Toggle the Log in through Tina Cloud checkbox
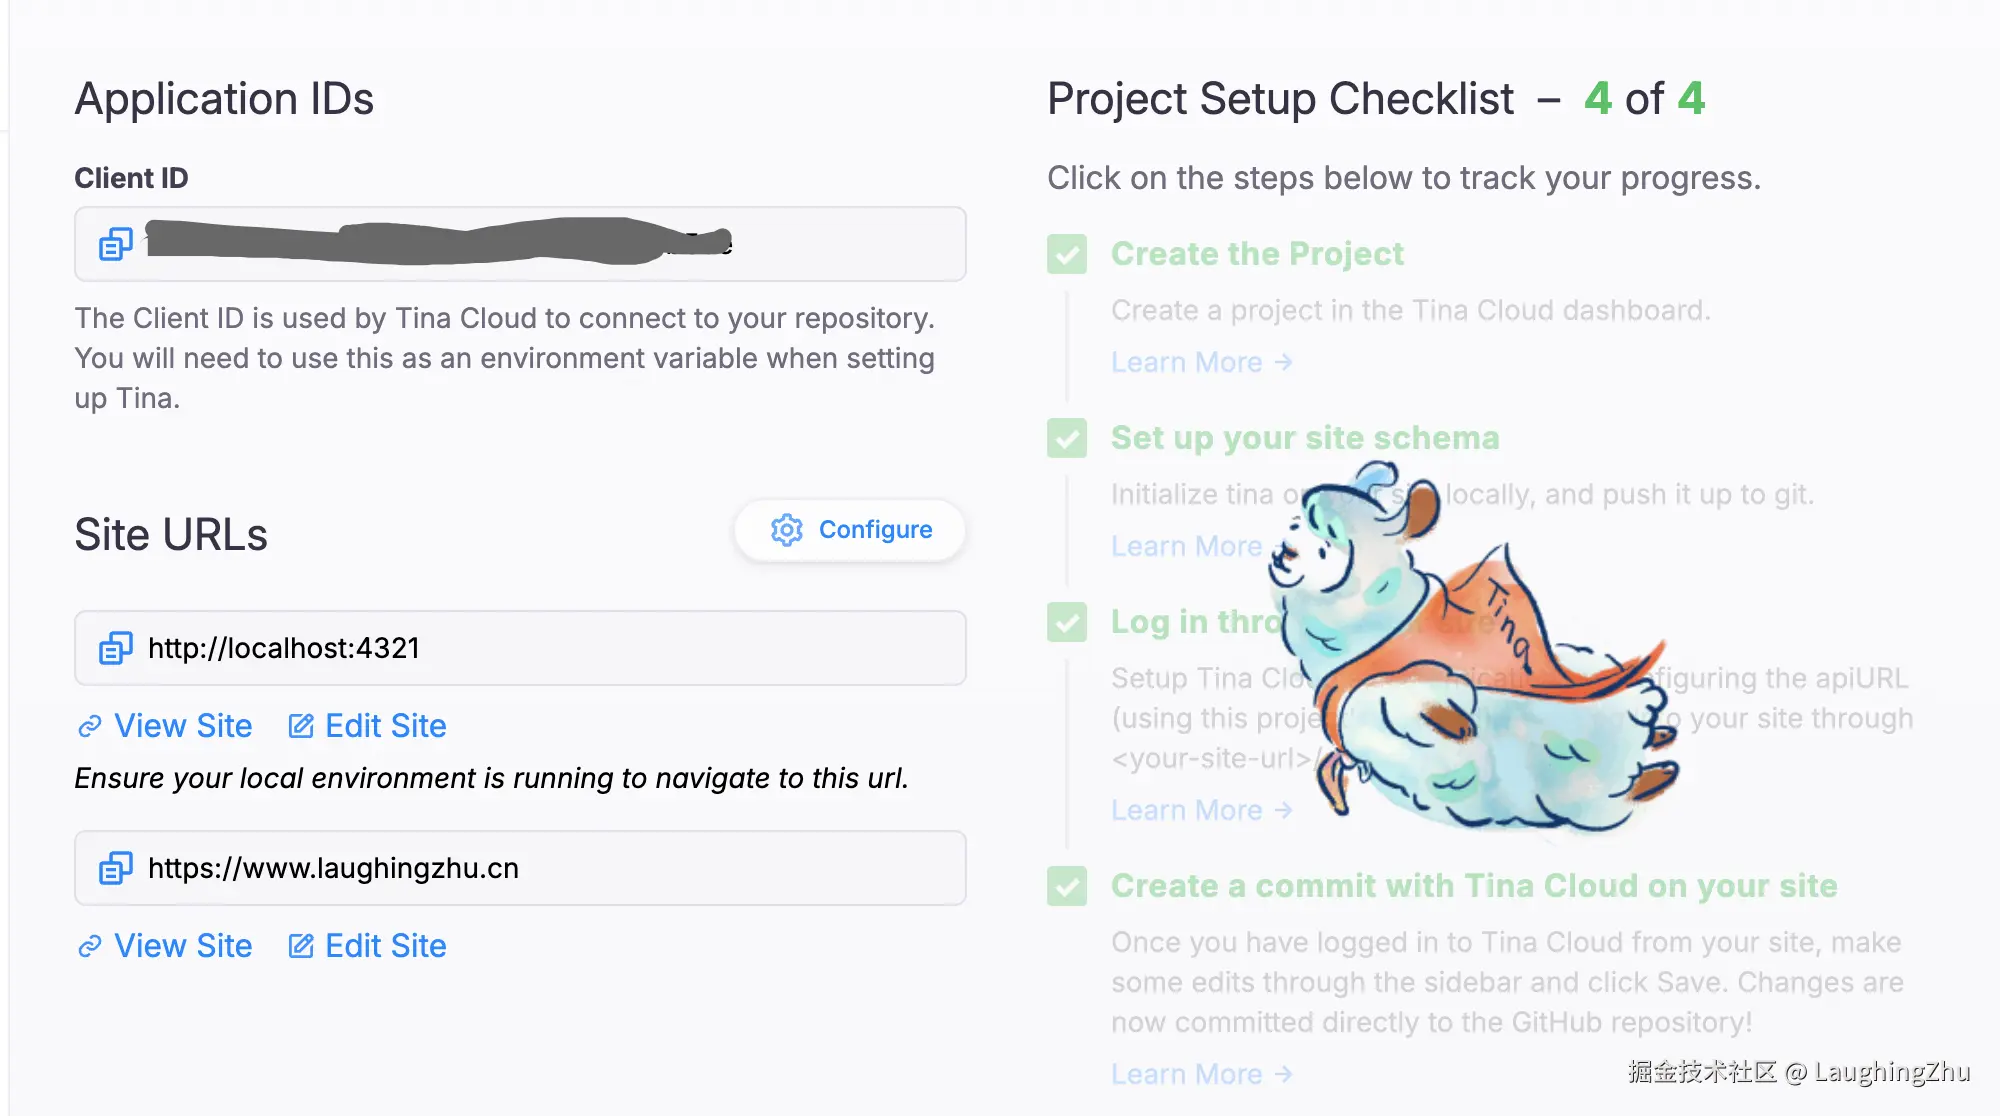This screenshot has height=1116, width=2000. click(x=1067, y=622)
